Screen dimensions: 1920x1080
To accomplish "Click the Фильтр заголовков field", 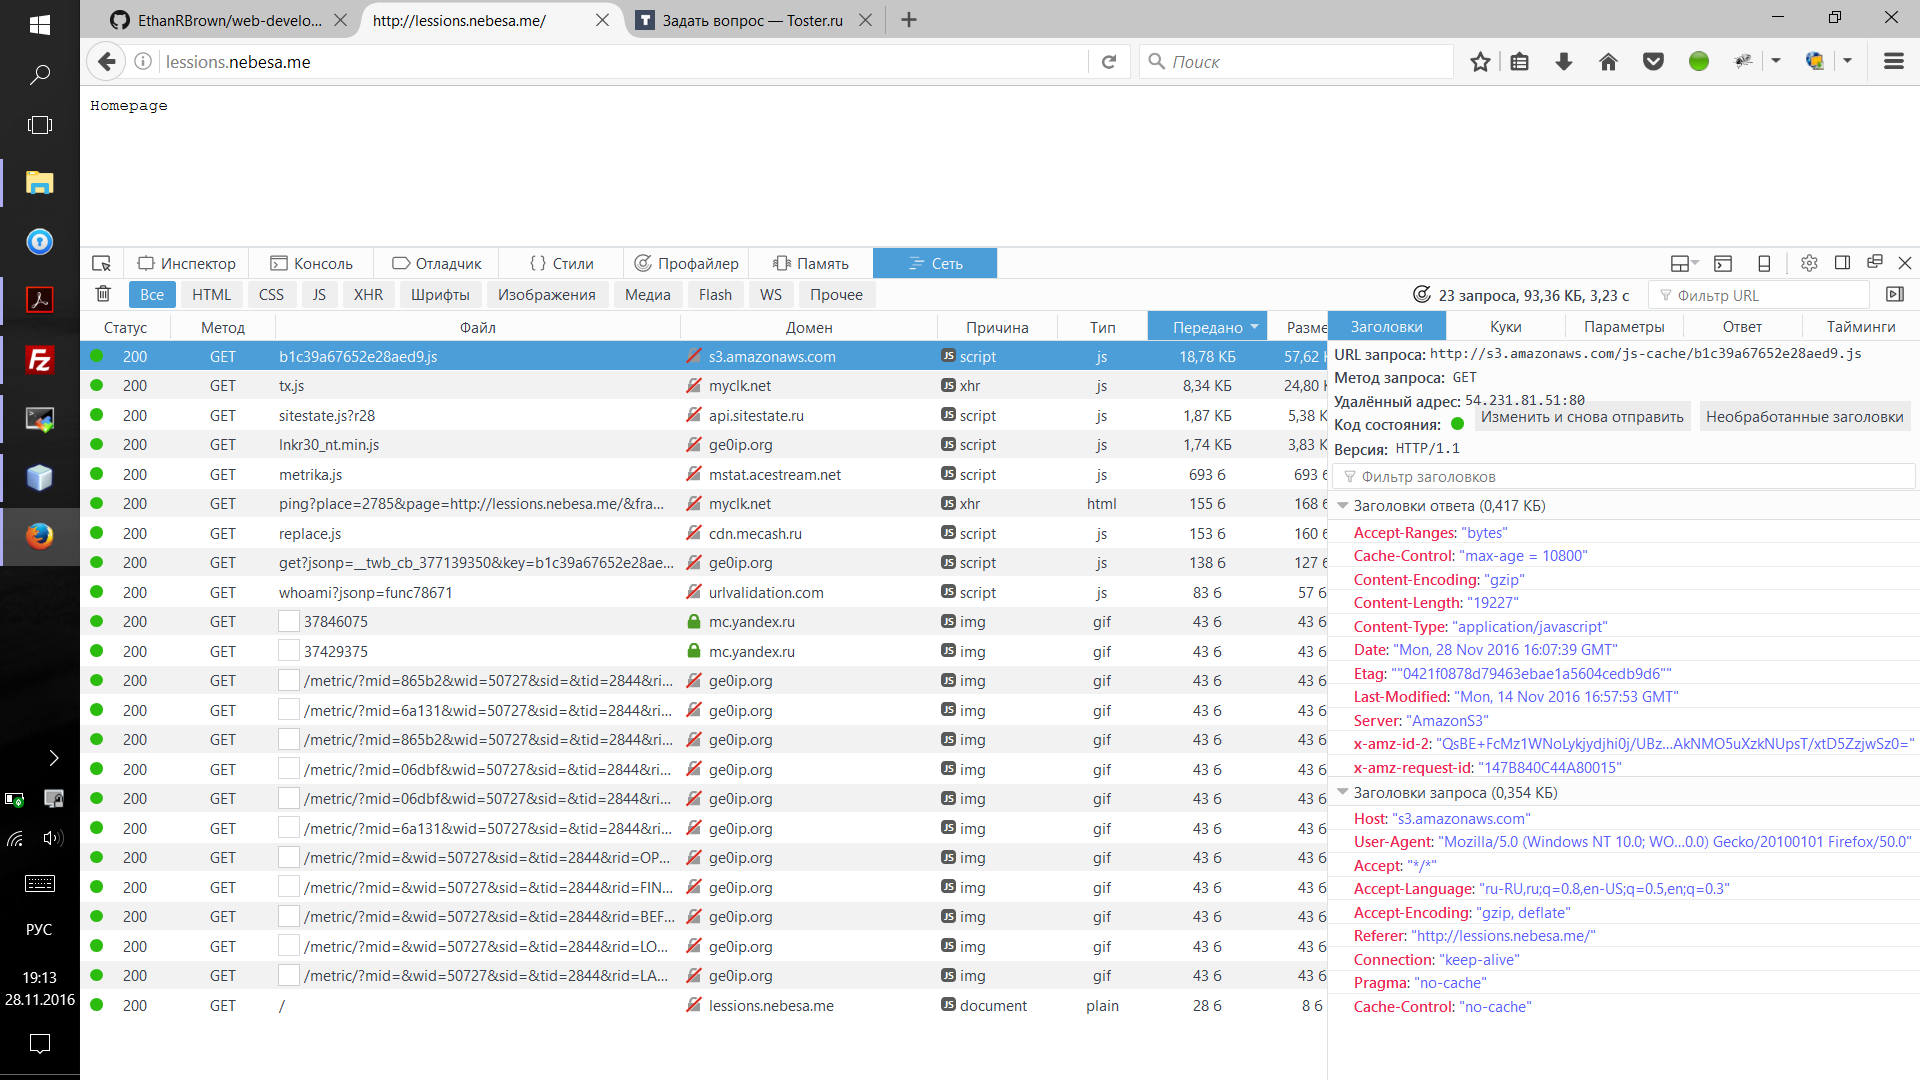I will click(x=1624, y=477).
